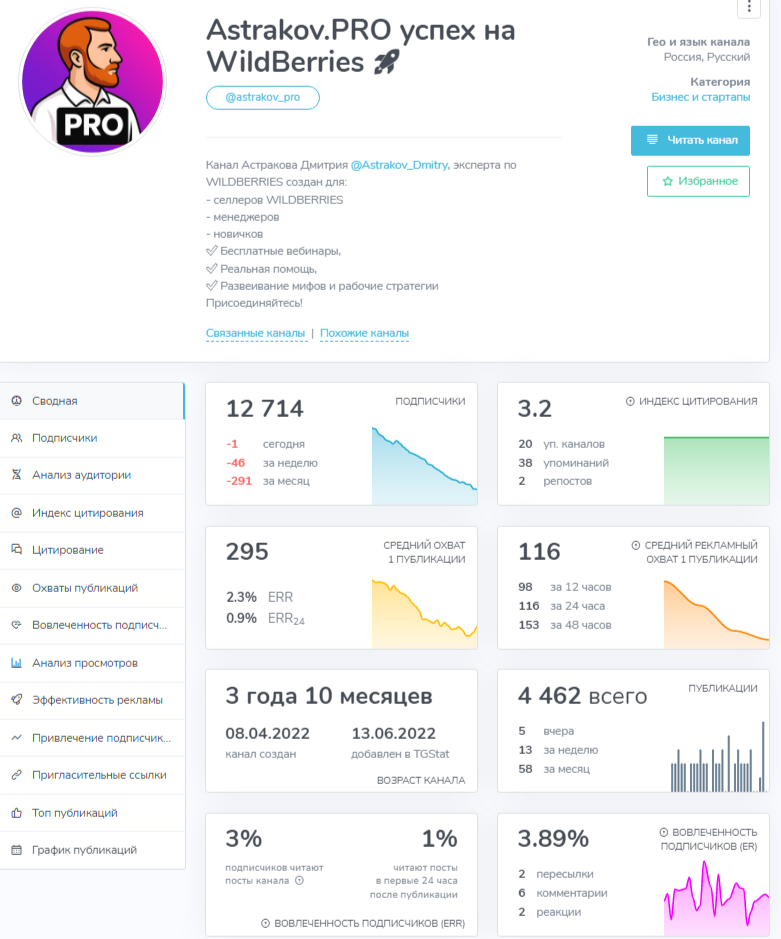Open Анализ аудитории in the sidebar

[x=92, y=475]
